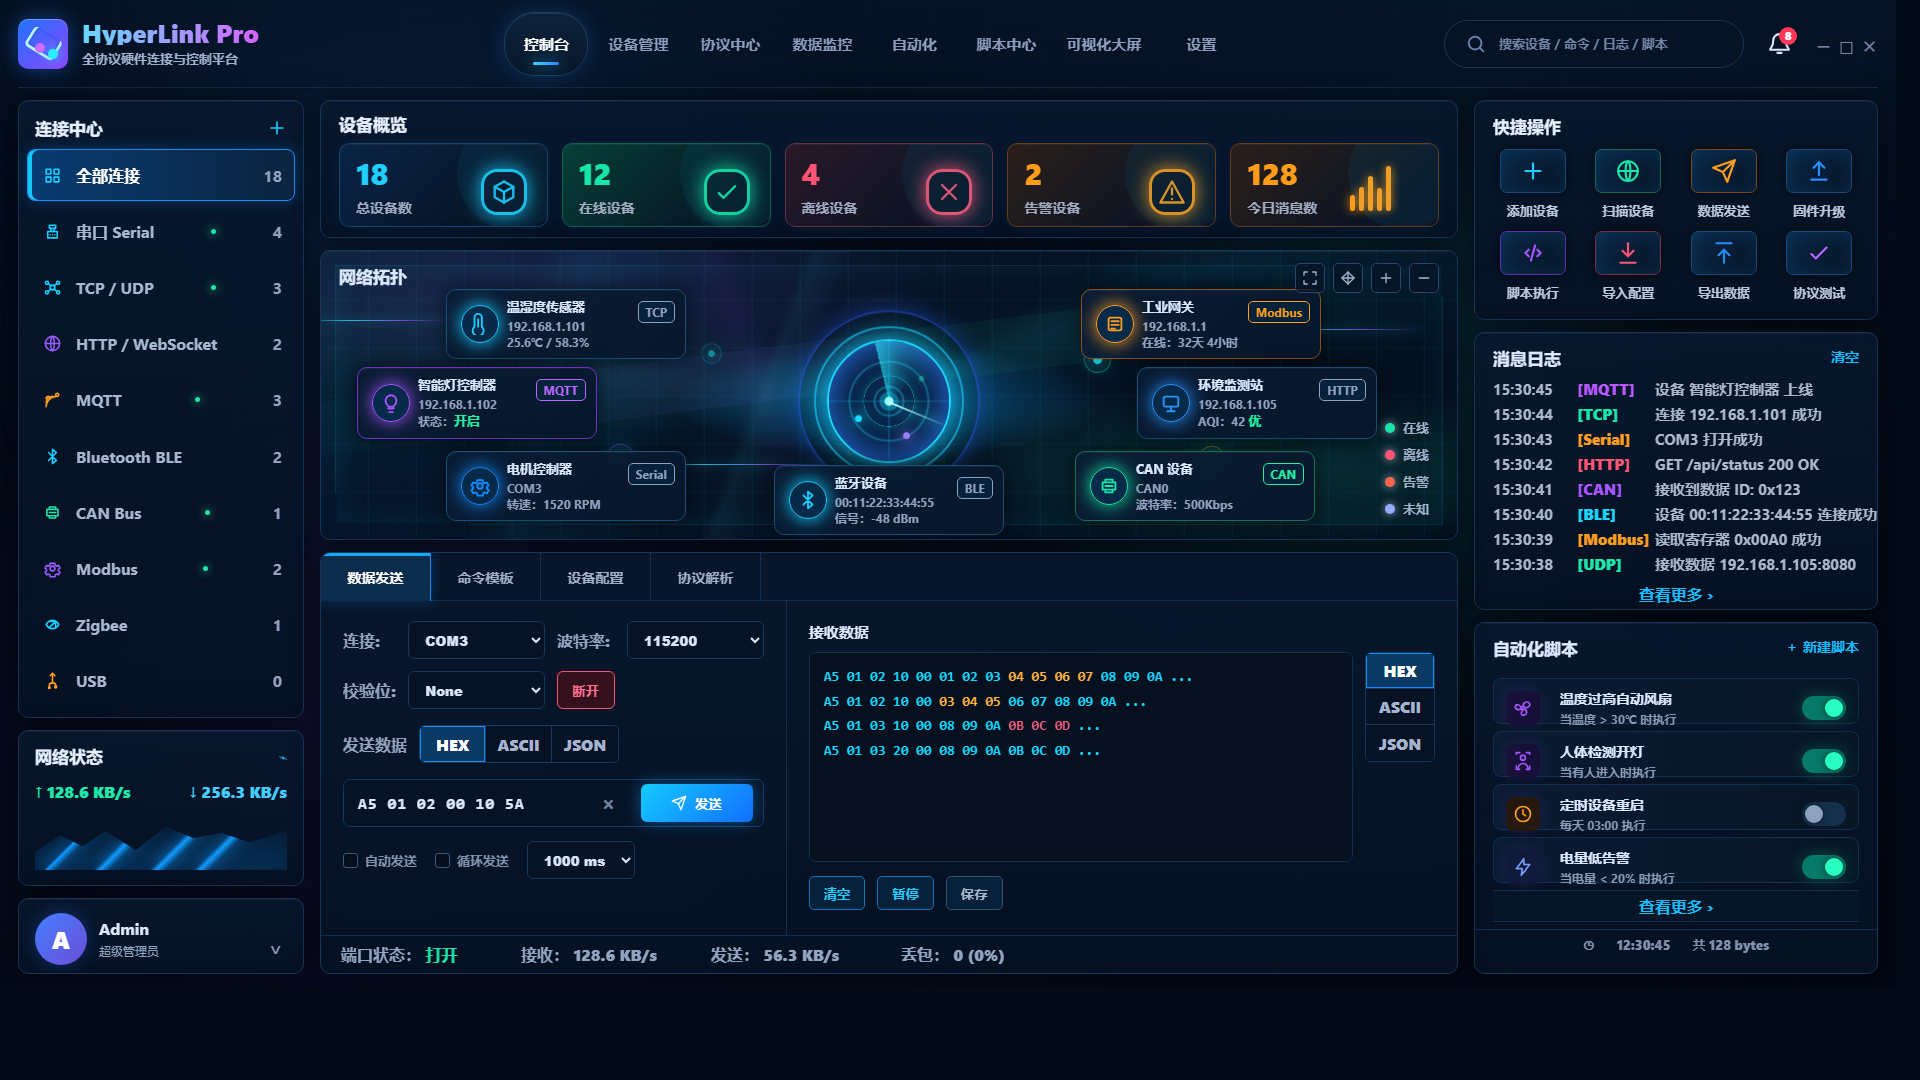Collapse the 网络状态 panel arrow
Screen dimensions: 1920x1080
[x=283, y=757]
